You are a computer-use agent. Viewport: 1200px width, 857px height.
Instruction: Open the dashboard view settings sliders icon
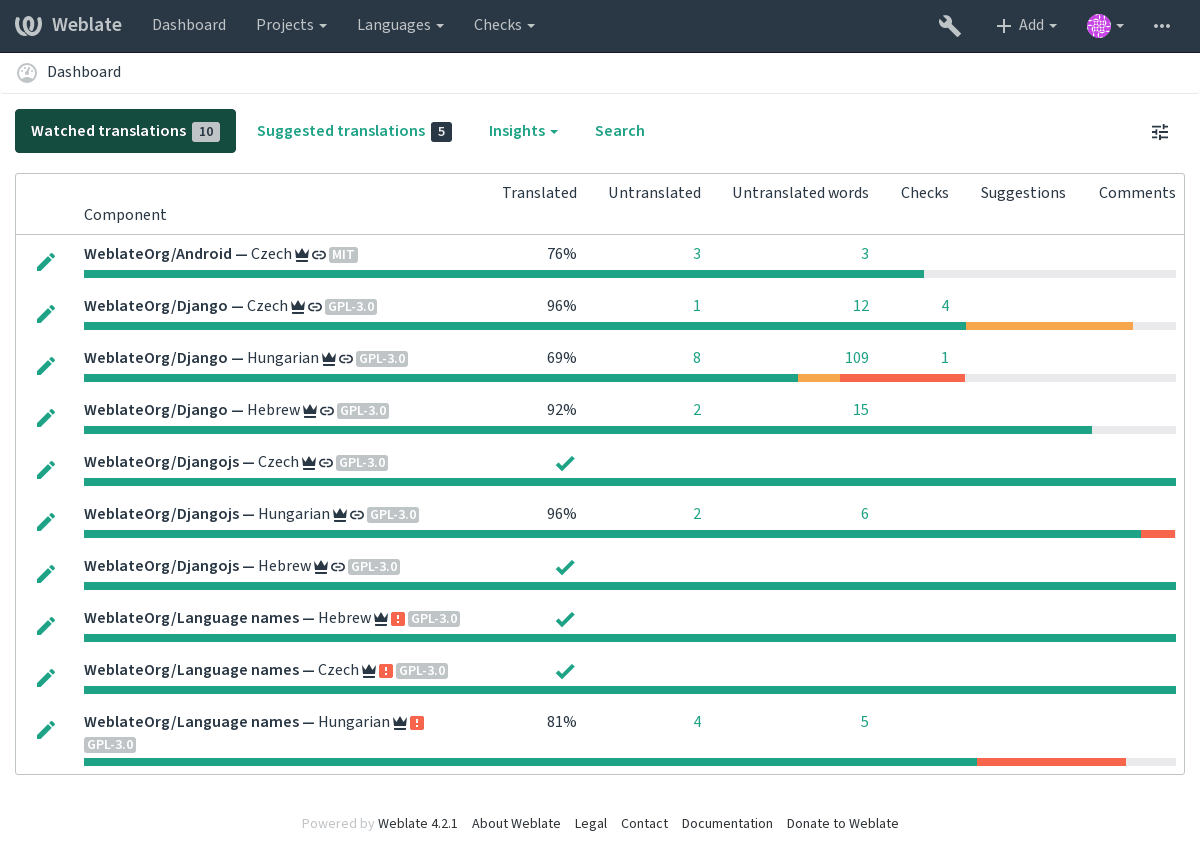[1160, 132]
